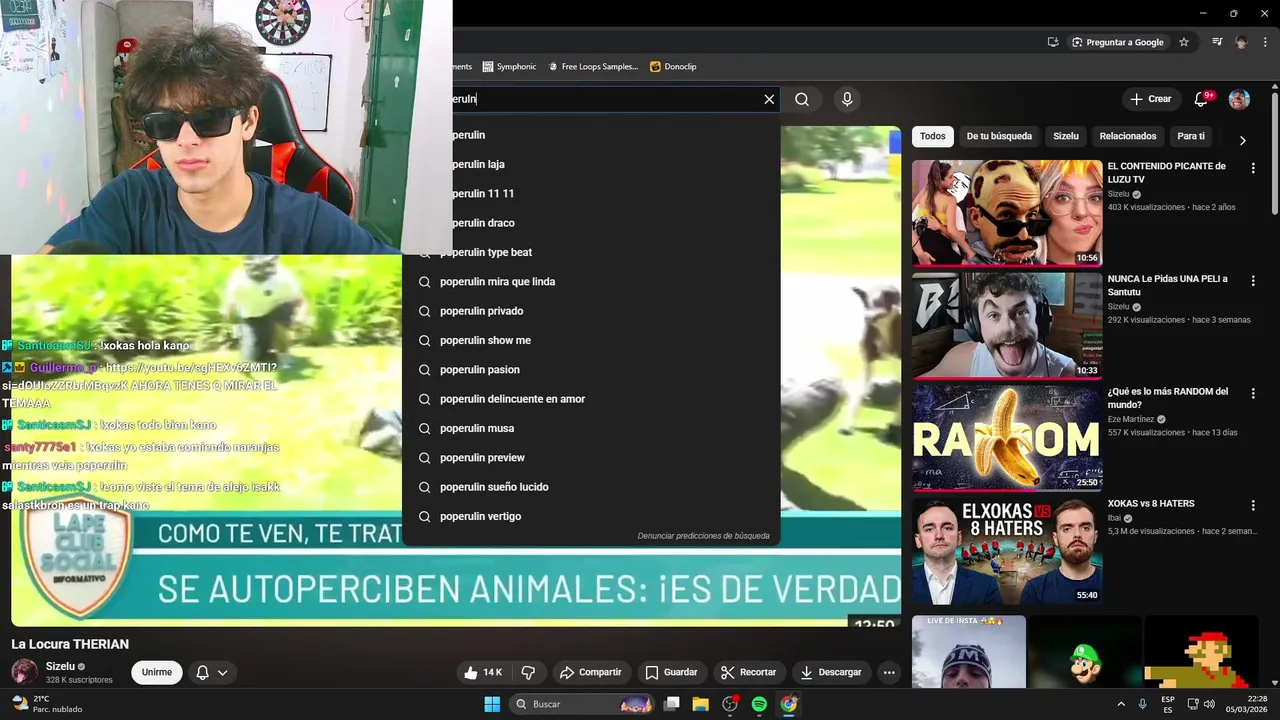Open the Santutu video thumbnail
This screenshot has height=720, width=1280.
tap(1007, 326)
